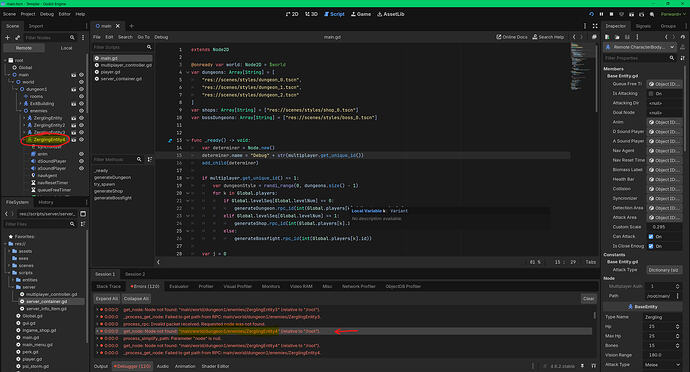Toggle alphabetical method sorting icon
Screen dimensions: 690x372
point(150,159)
